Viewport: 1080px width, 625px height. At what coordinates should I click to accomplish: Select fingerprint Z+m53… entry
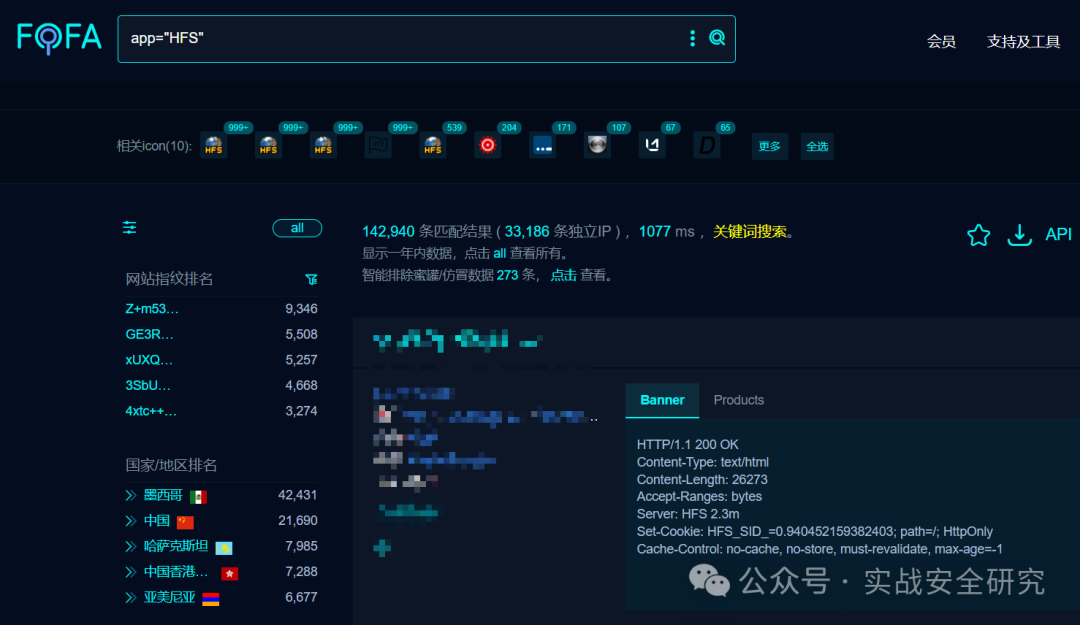point(152,309)
